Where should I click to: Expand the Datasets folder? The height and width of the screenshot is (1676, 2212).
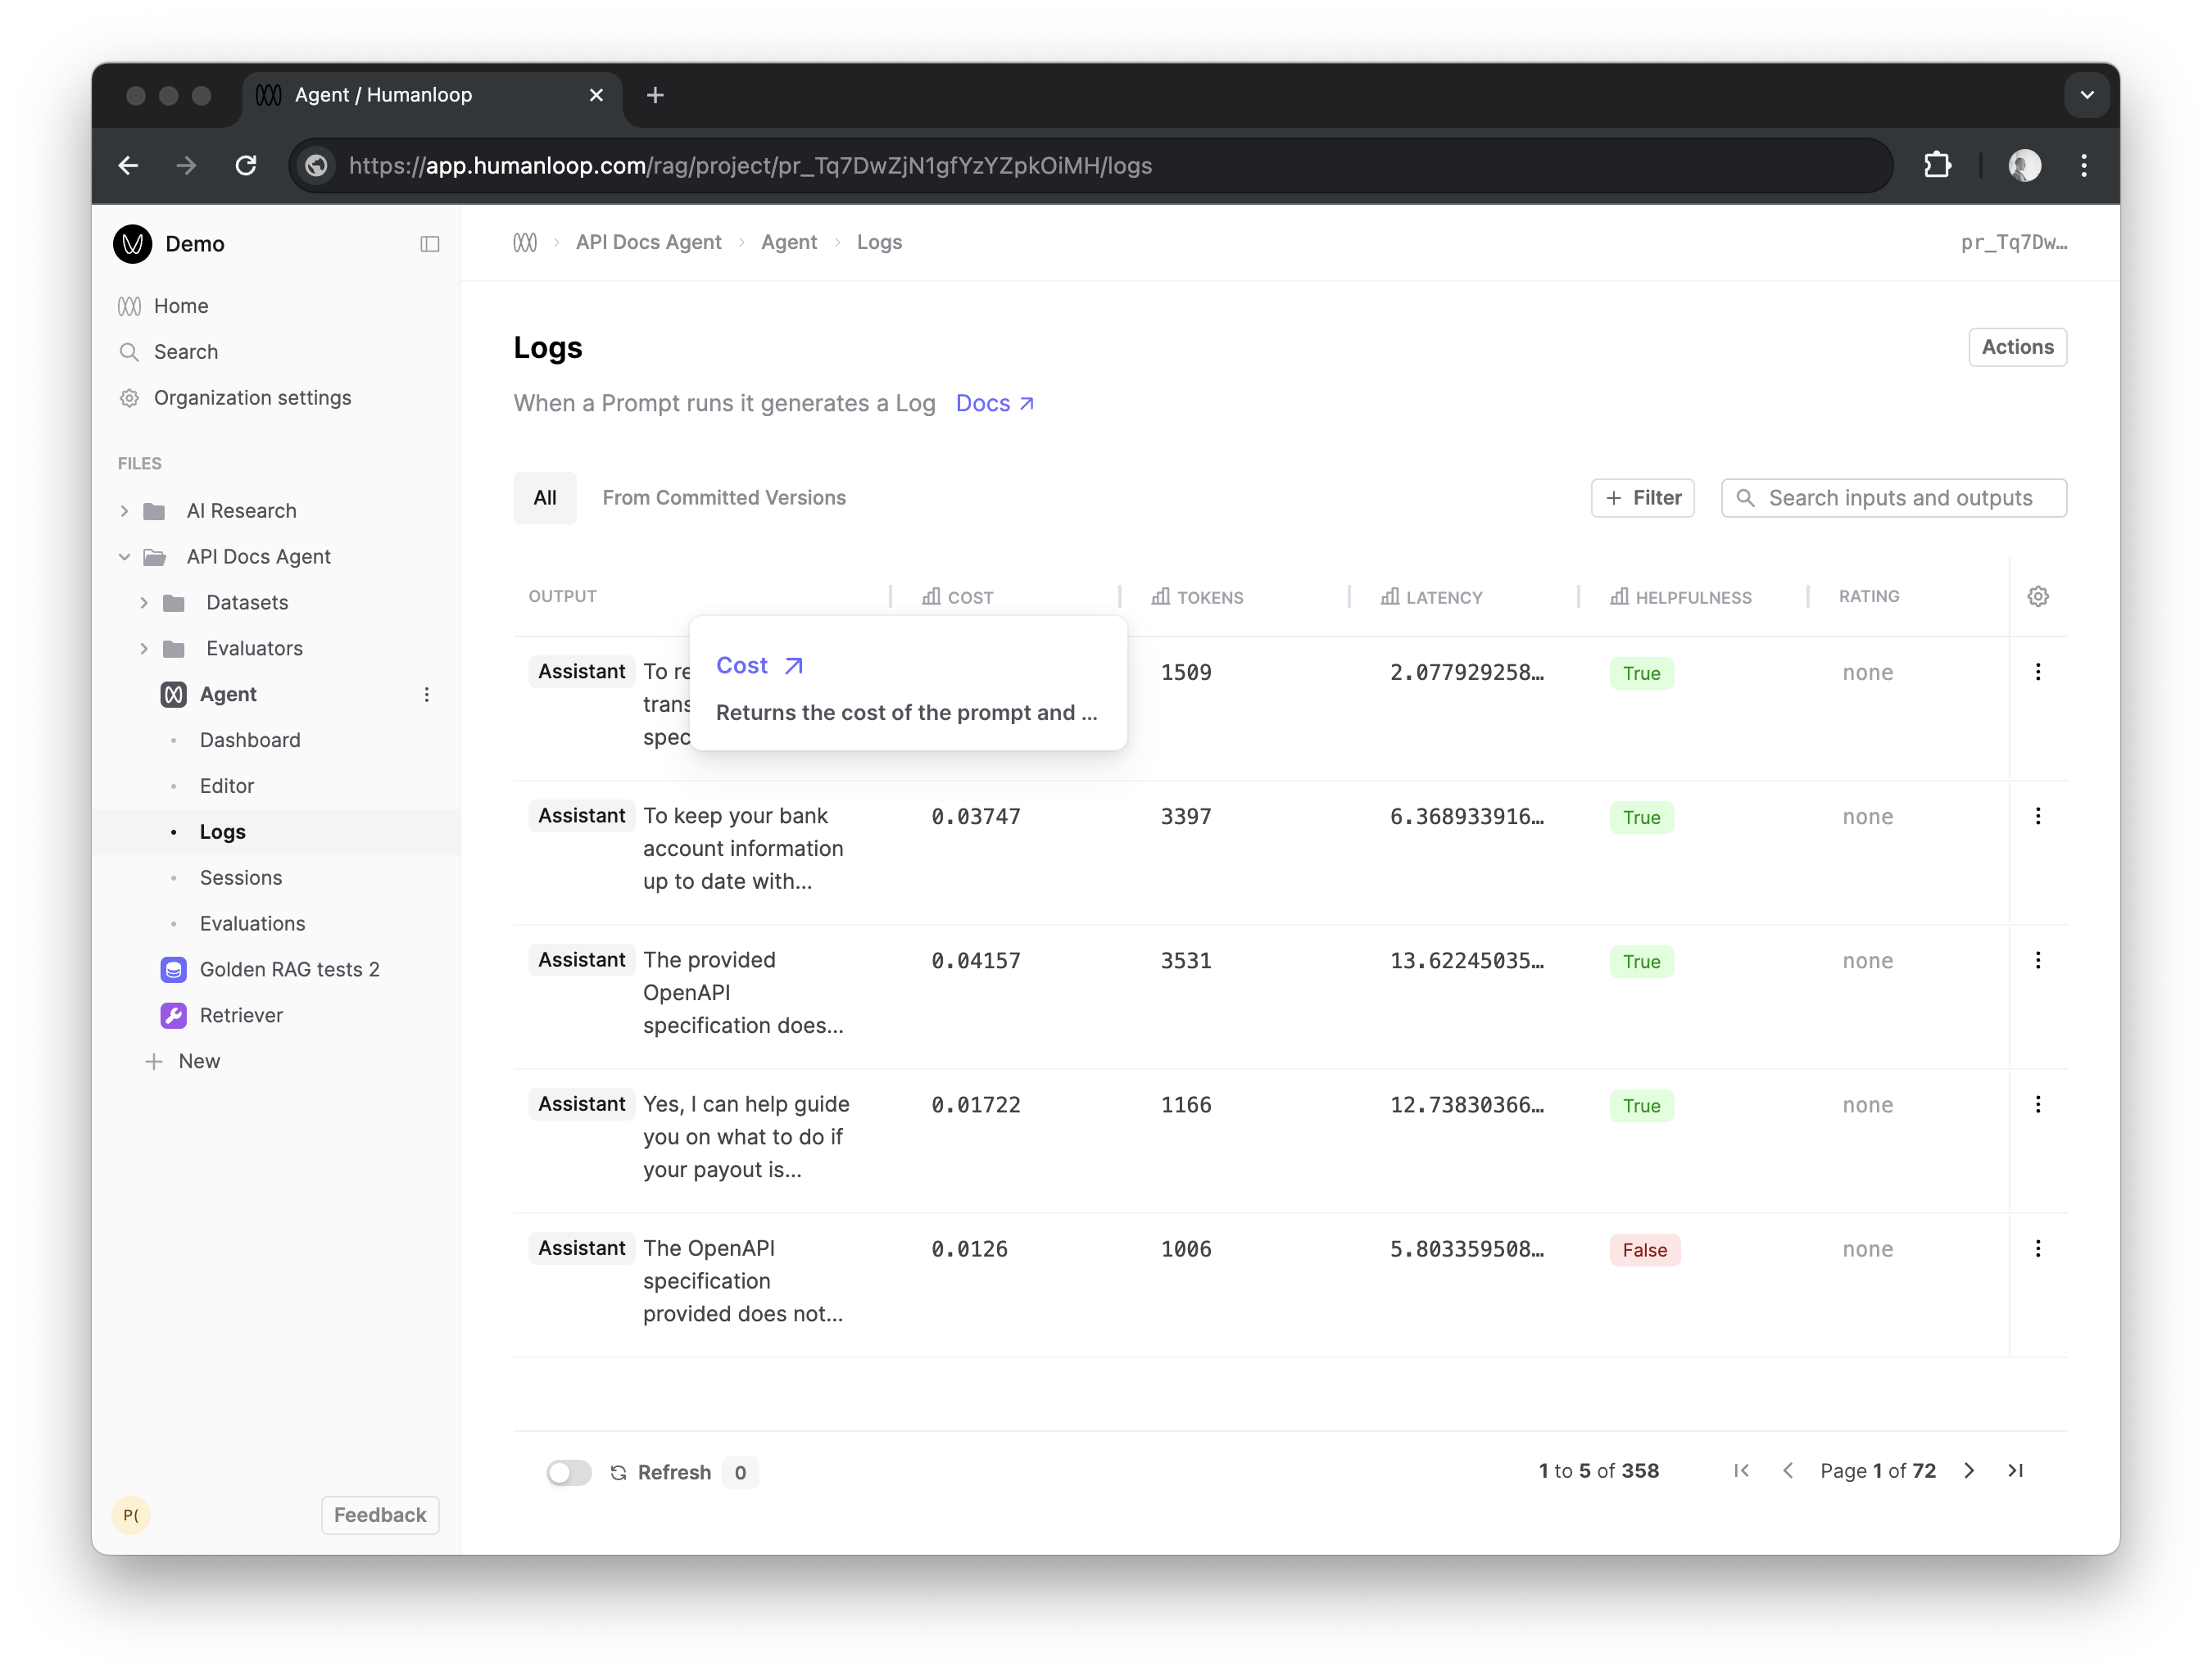click(x=144, y=603)
